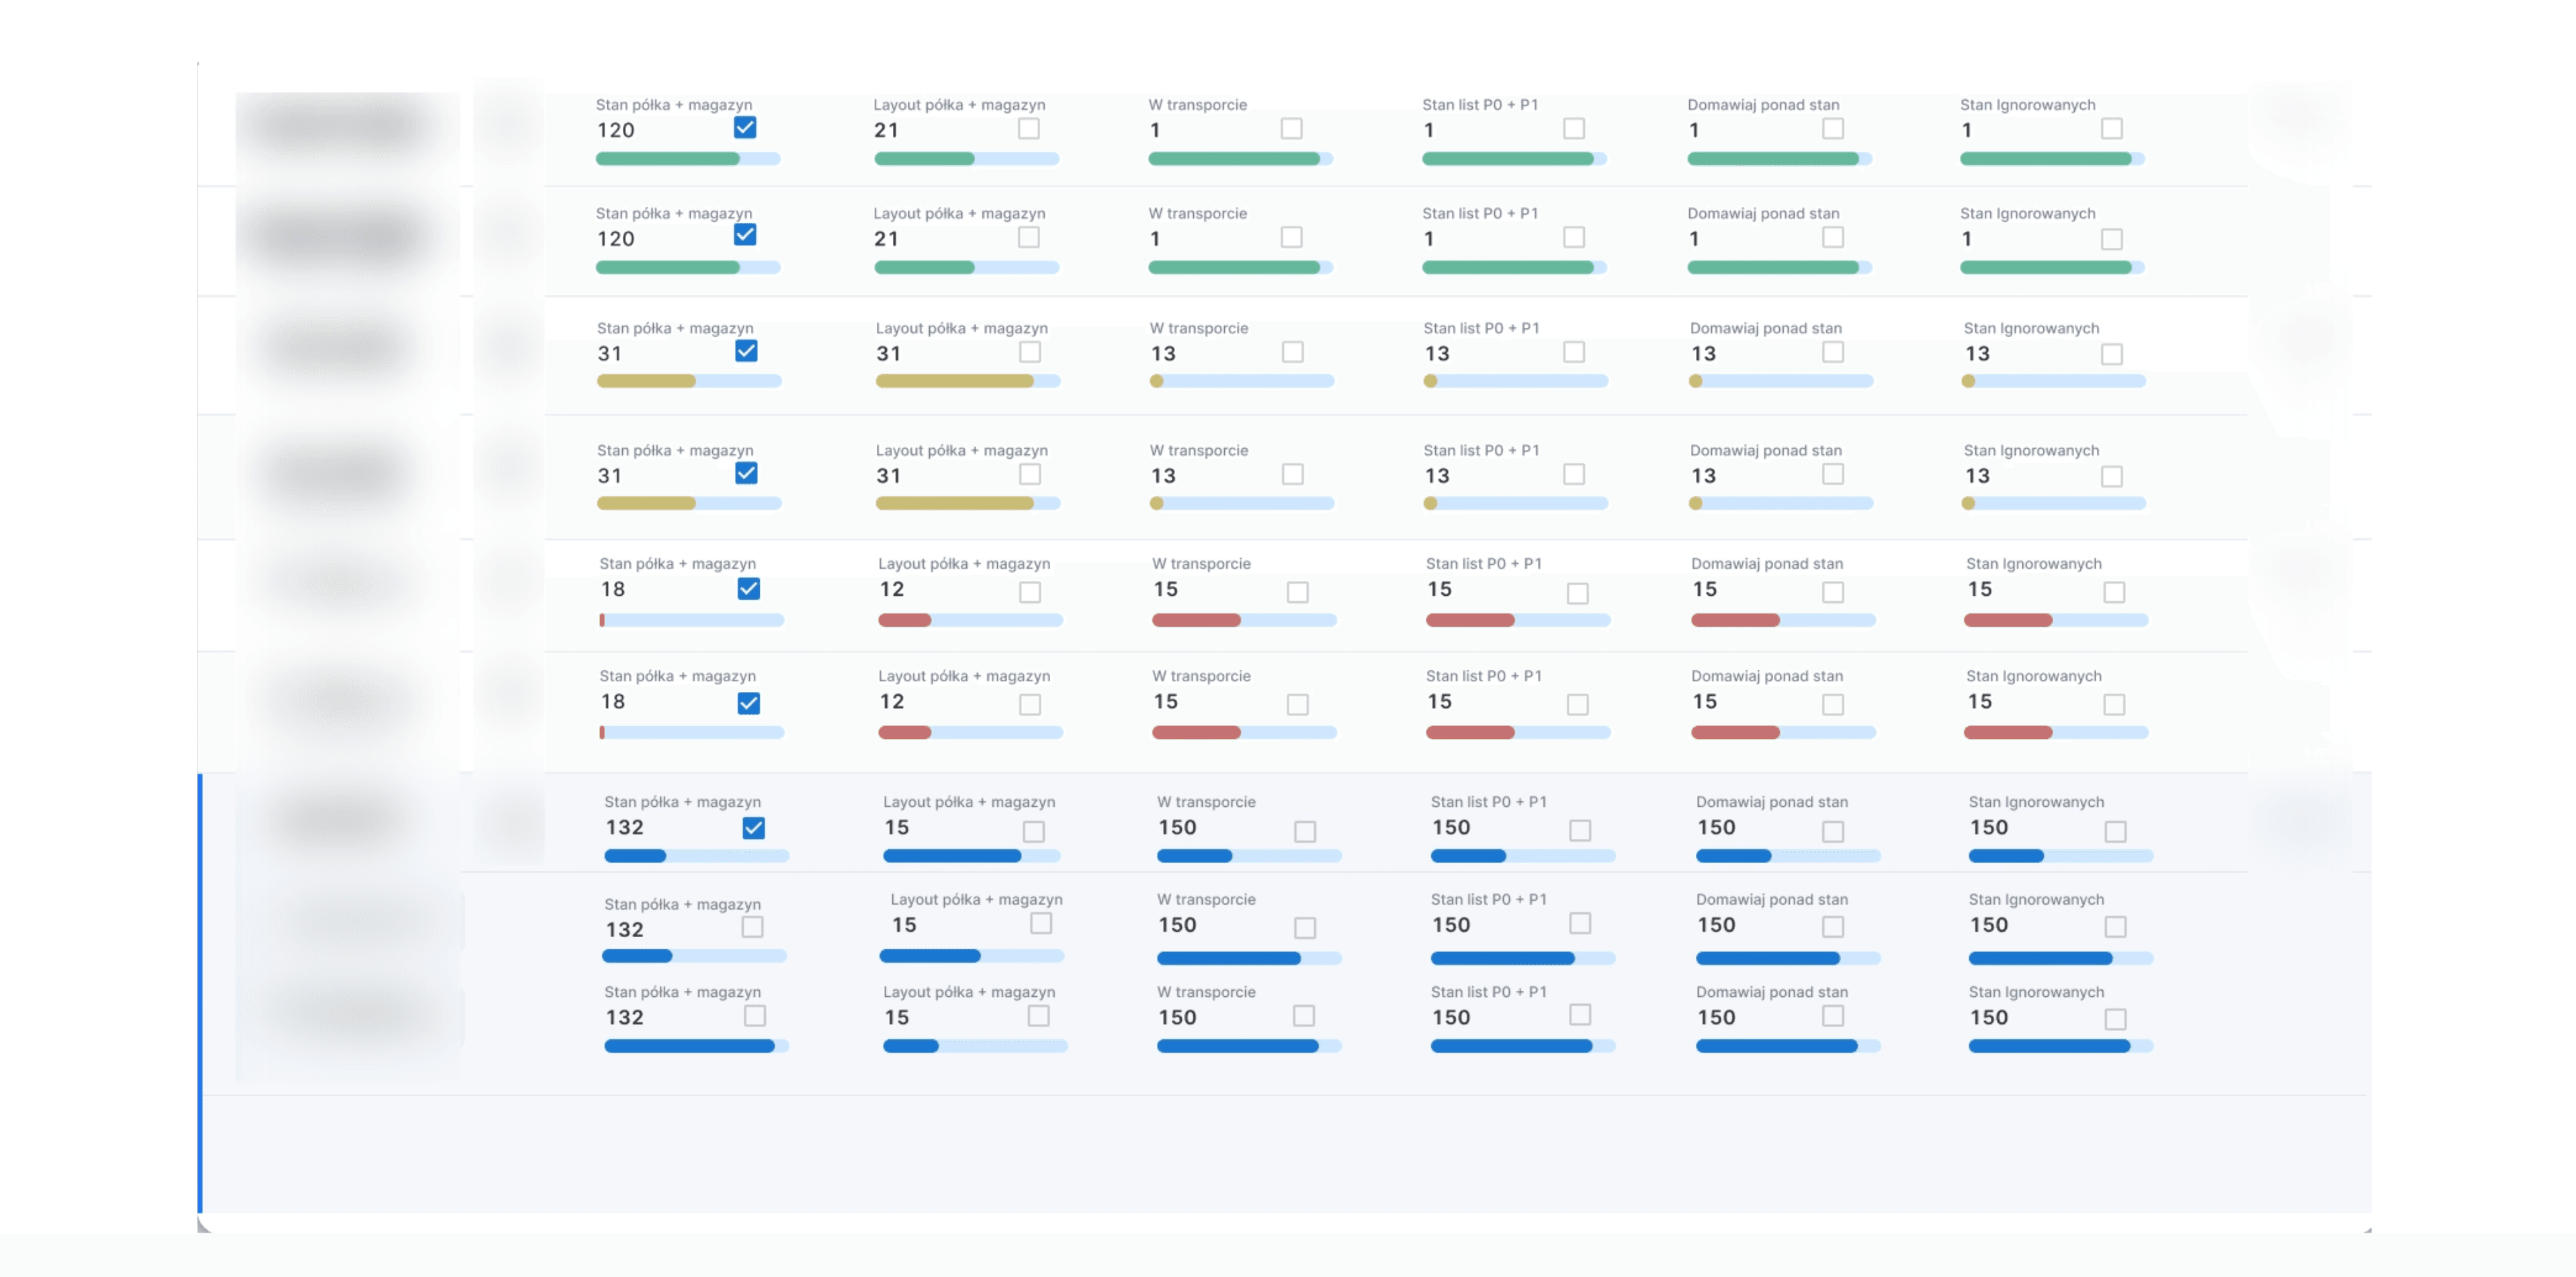The height and width of the screenshot is (1277, 2576).
Task: Tick Layout półka + magazyn in first 132 row
Action: (1034, 831)
